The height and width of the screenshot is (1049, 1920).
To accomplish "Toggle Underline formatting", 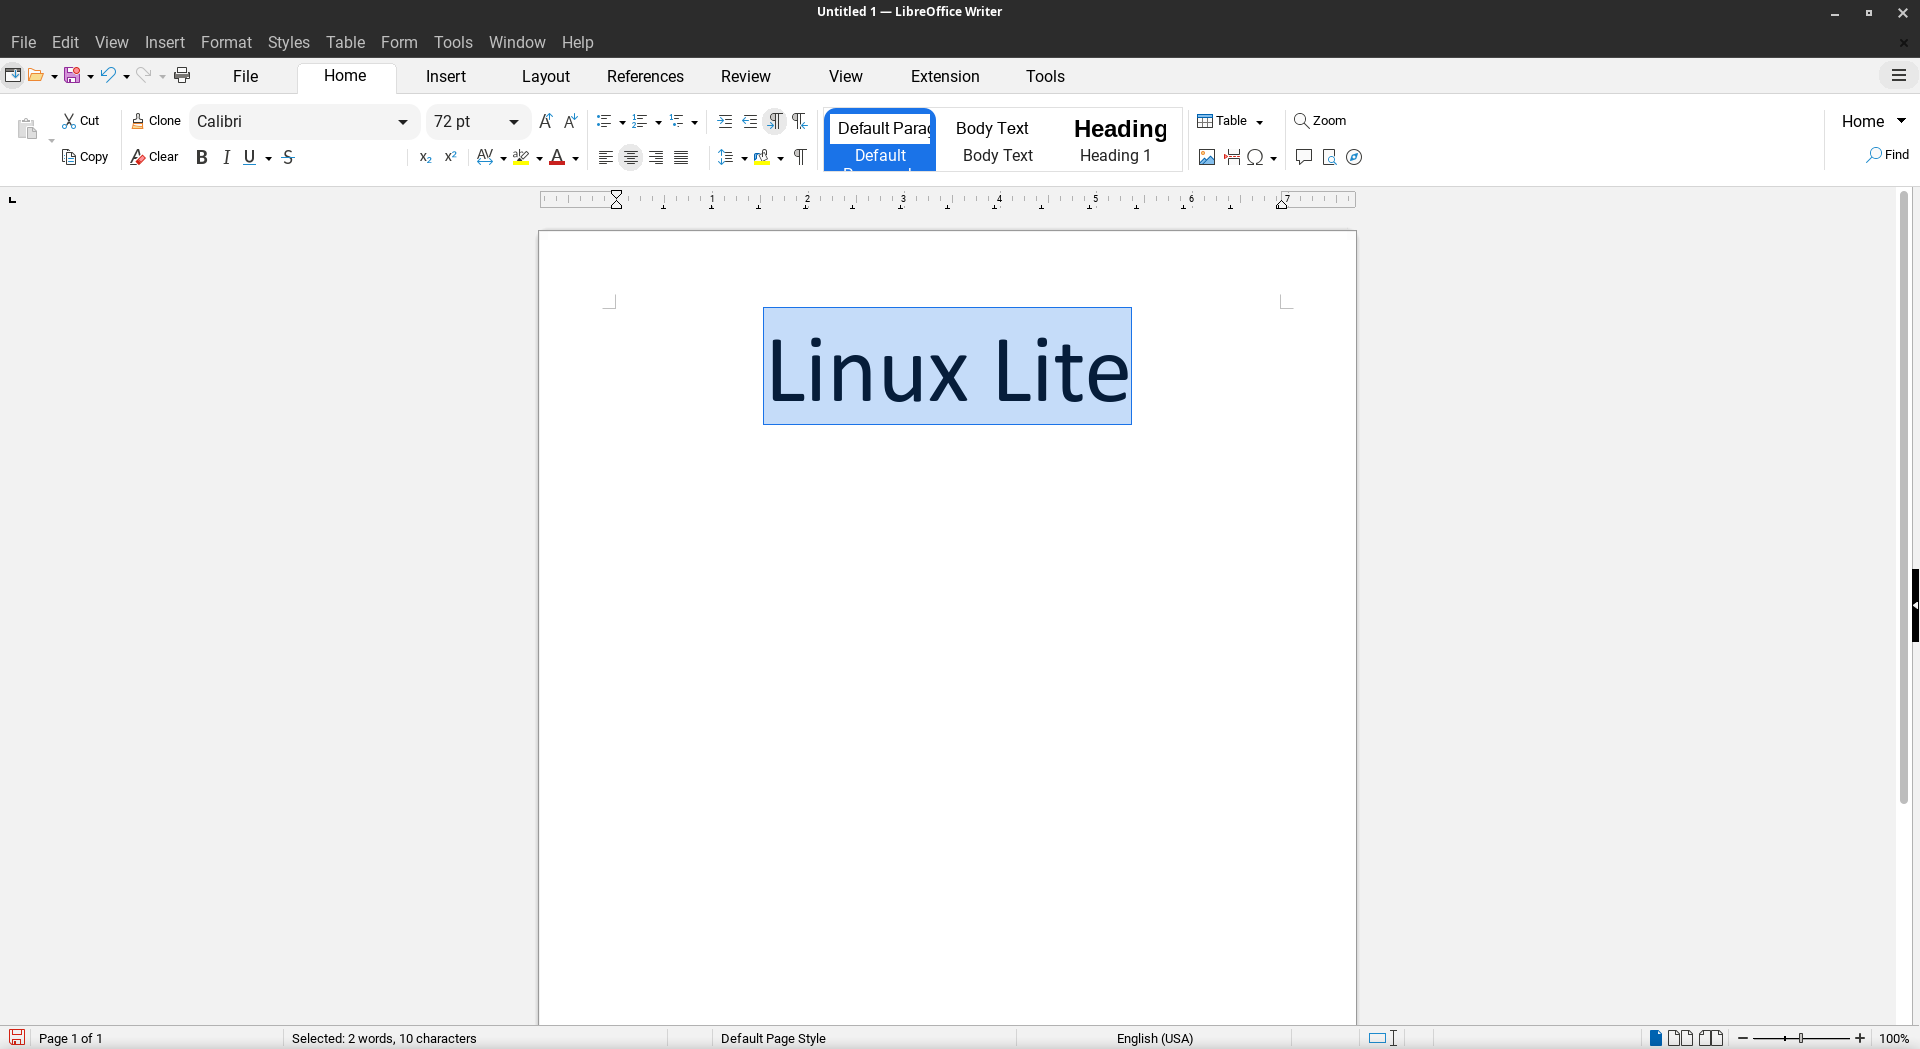I will click(250, 157).
